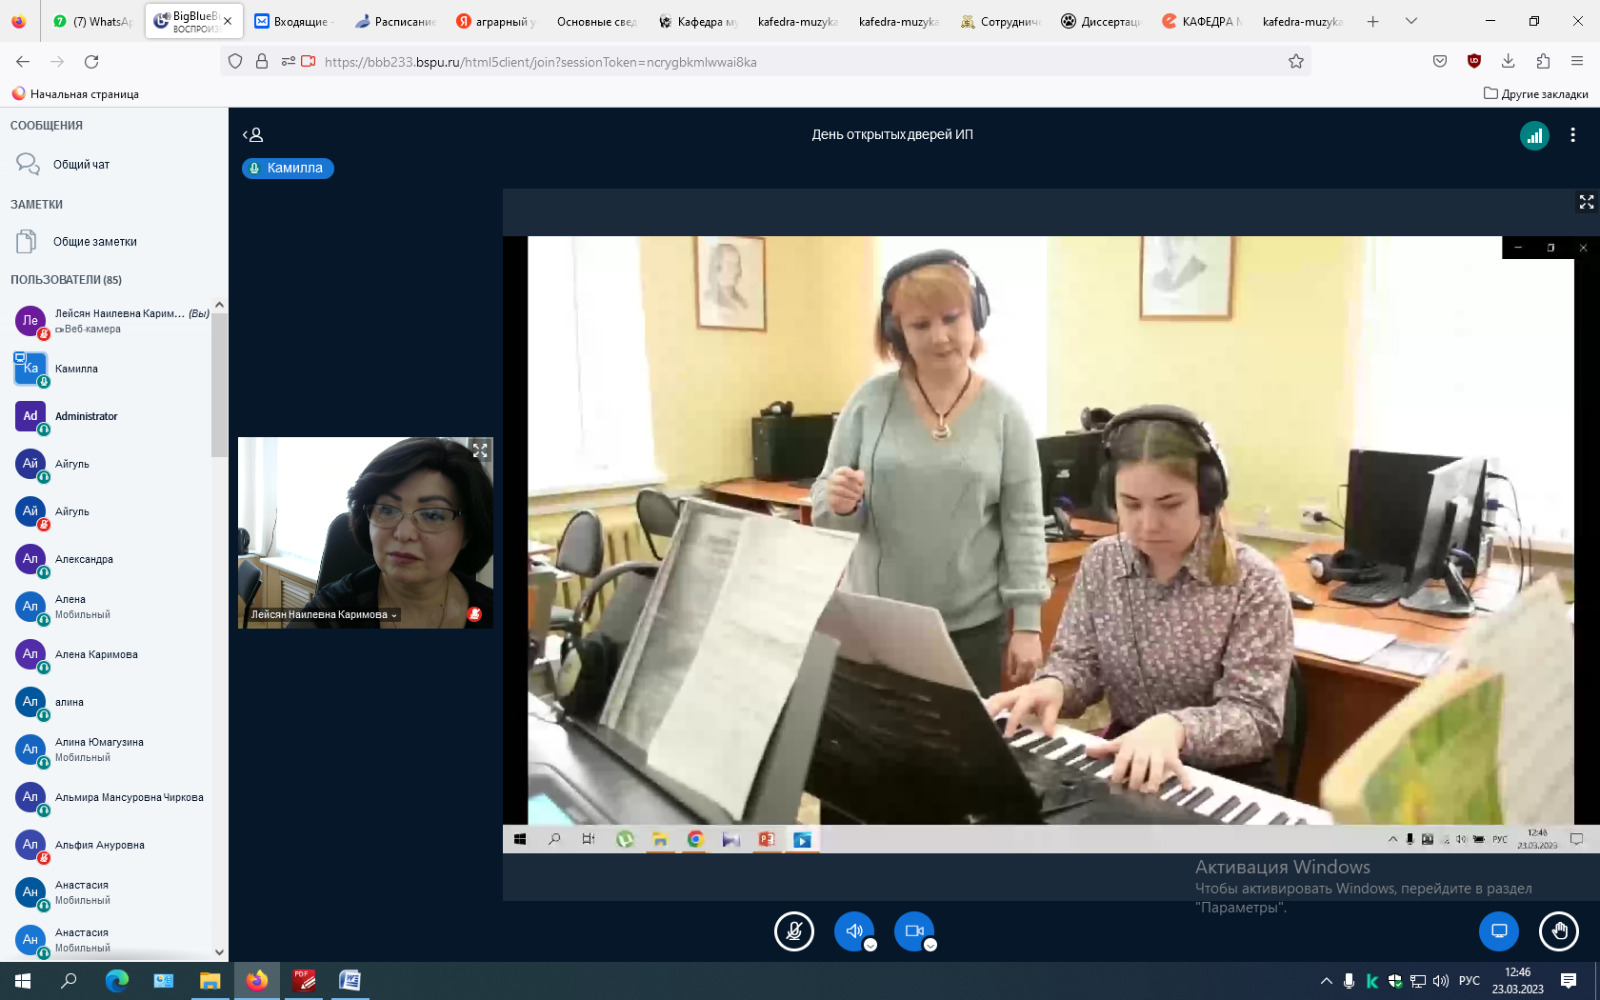Expand audio device options arrow
This screenshot has width=1600, height=1000.
click(x=870, y=945)
